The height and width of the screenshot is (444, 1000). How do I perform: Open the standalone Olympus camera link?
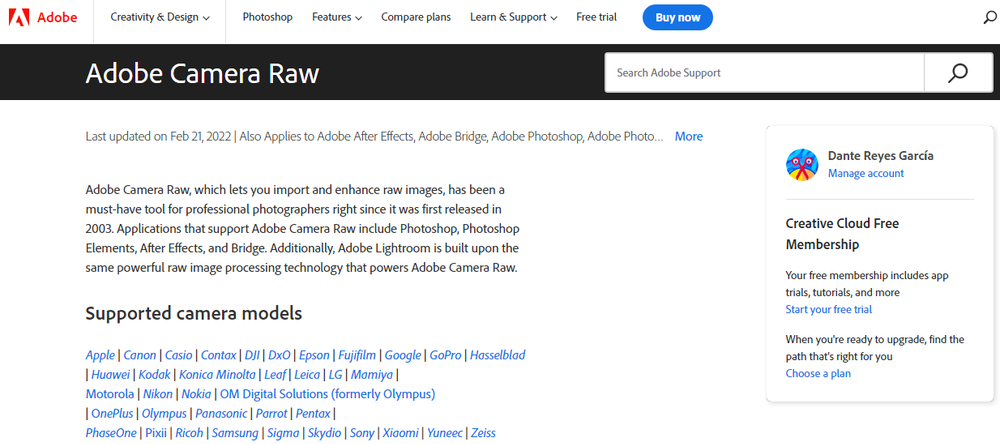click(165, 414)
